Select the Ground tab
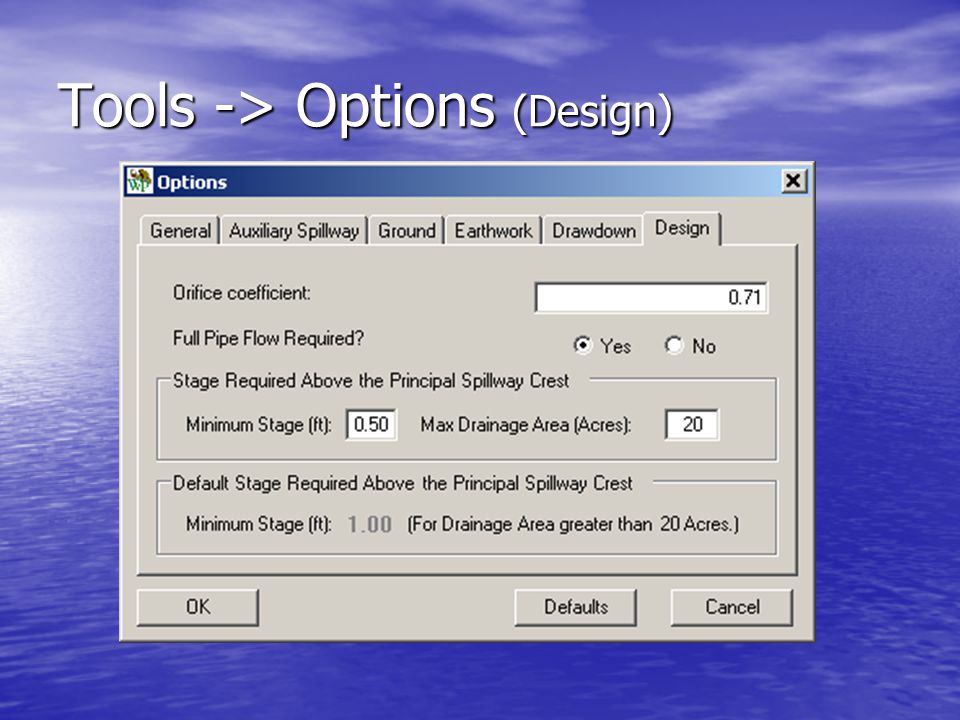Viewport: 960px width, 720px height. pyautogui.click(x=407, y=231)
